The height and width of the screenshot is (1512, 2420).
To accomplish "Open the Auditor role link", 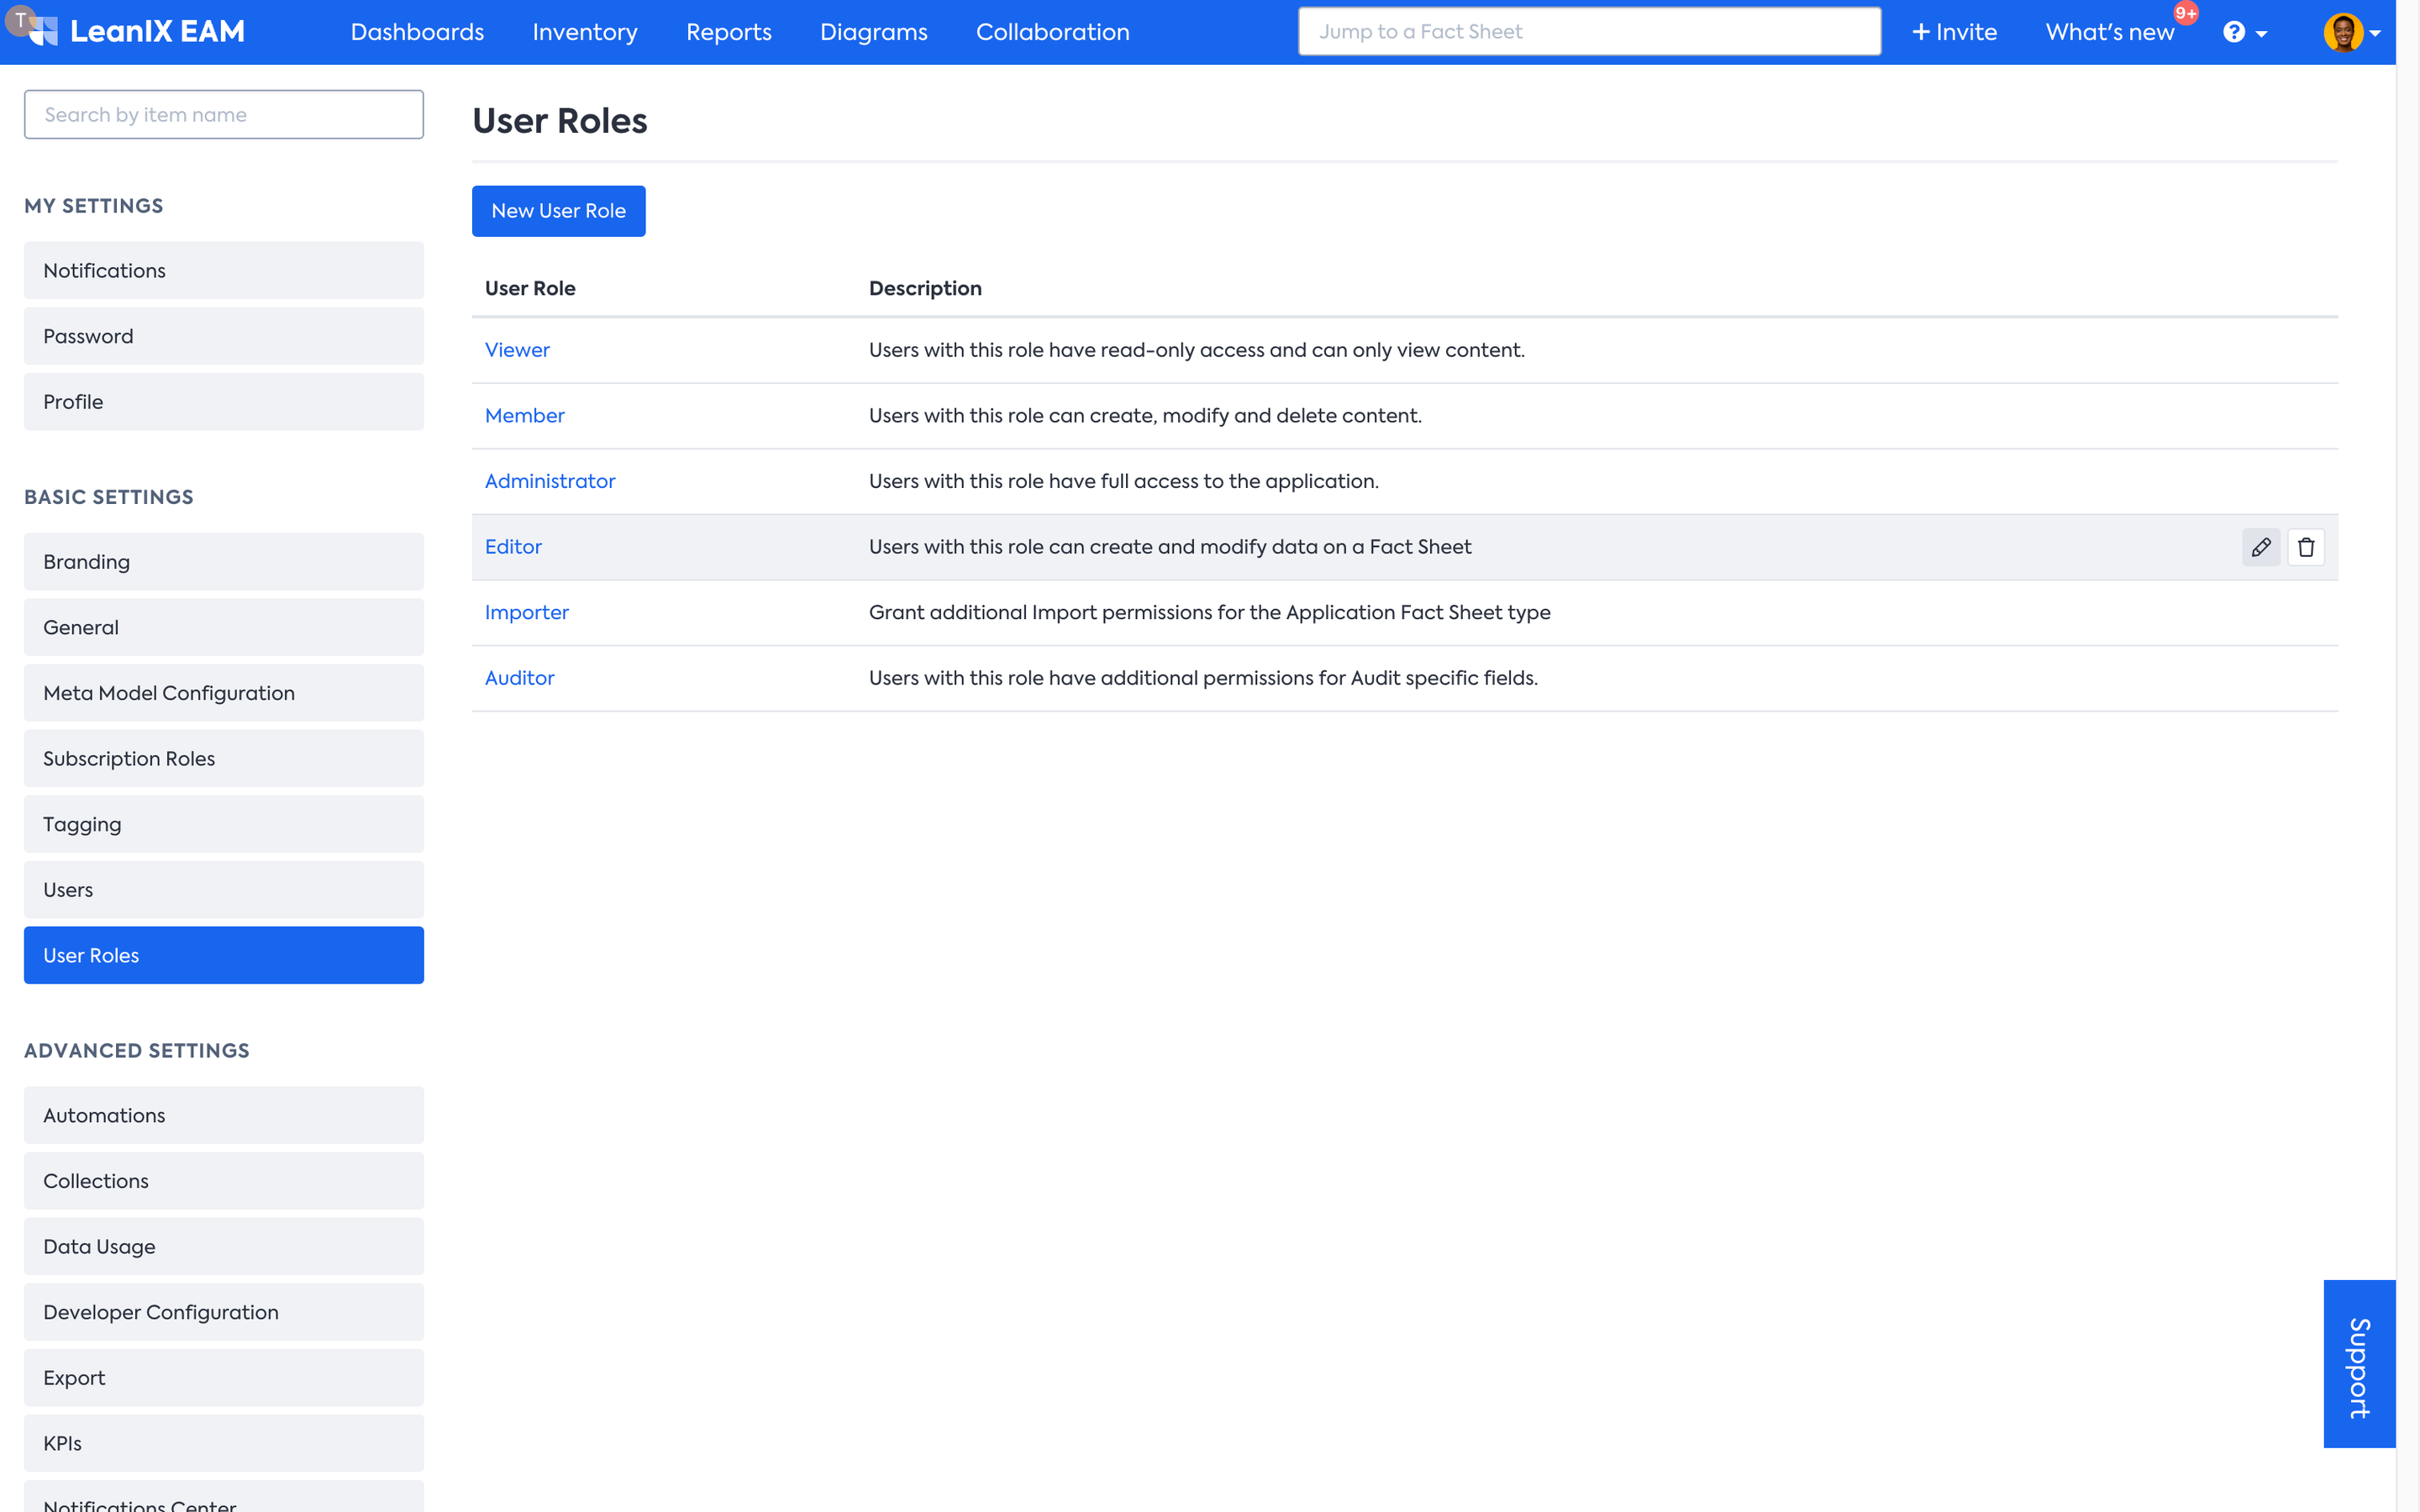I will tap(519, 678).
